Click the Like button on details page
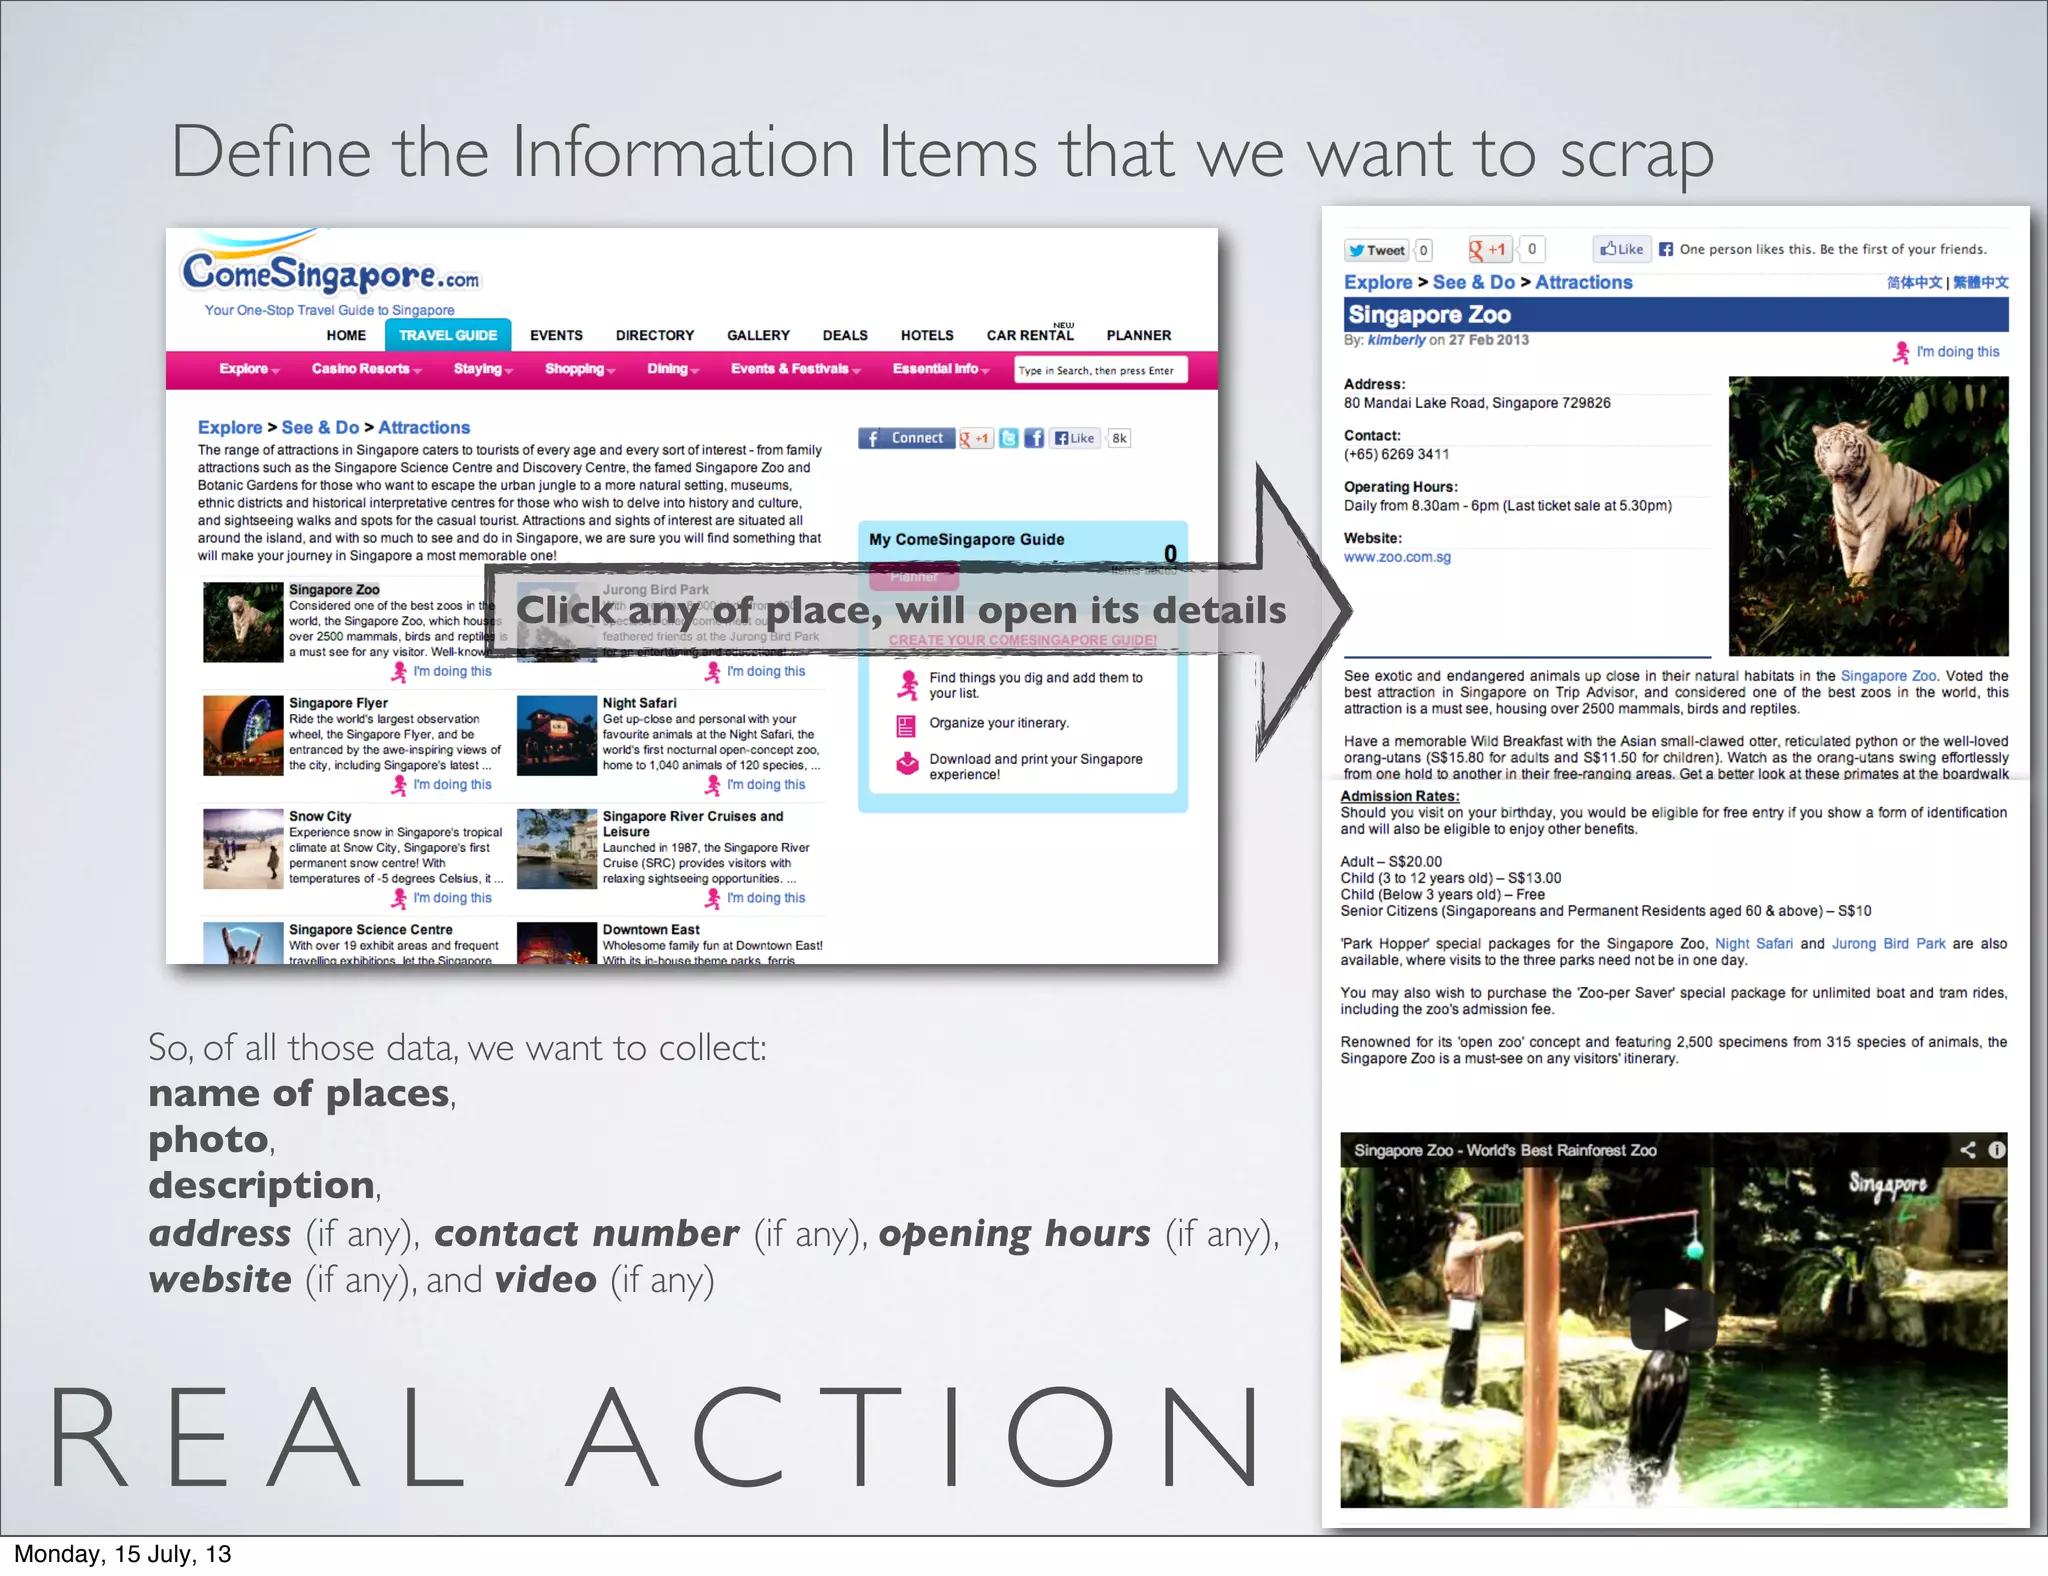The height and width of the screenshot is (1576, 2048). pyautogui.click(x=1622, y=249)
